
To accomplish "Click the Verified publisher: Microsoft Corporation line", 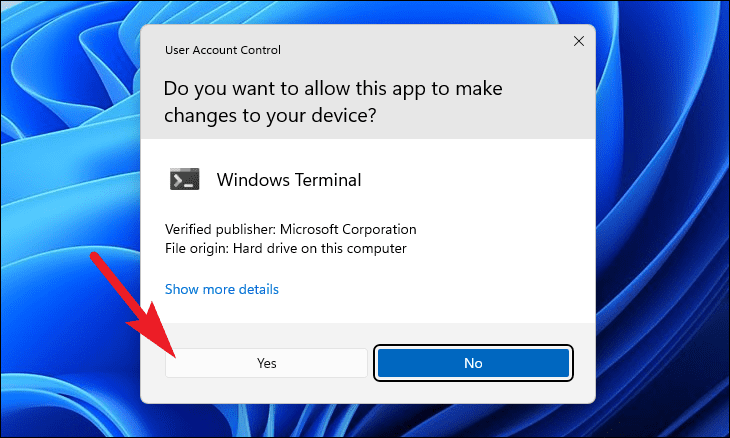I will point(291,229).
